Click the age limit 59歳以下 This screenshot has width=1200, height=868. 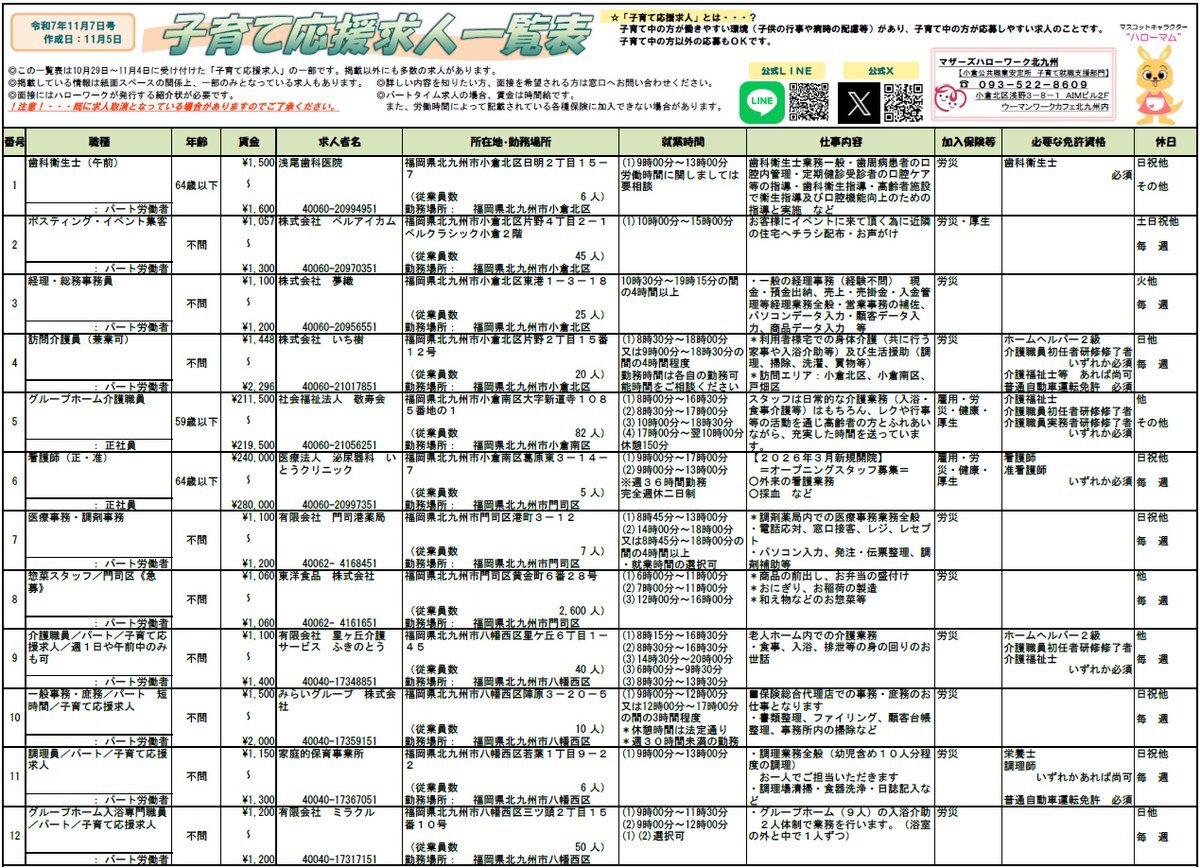click(x=195, y=422)
